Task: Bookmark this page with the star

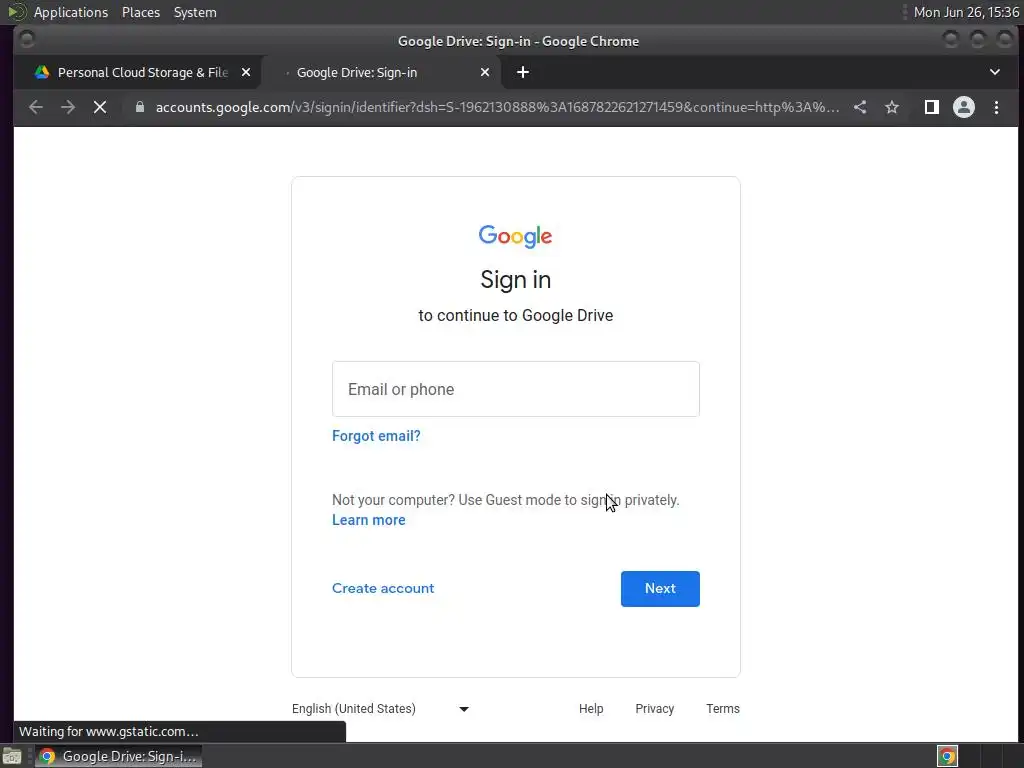Action: tap(892, 107)
